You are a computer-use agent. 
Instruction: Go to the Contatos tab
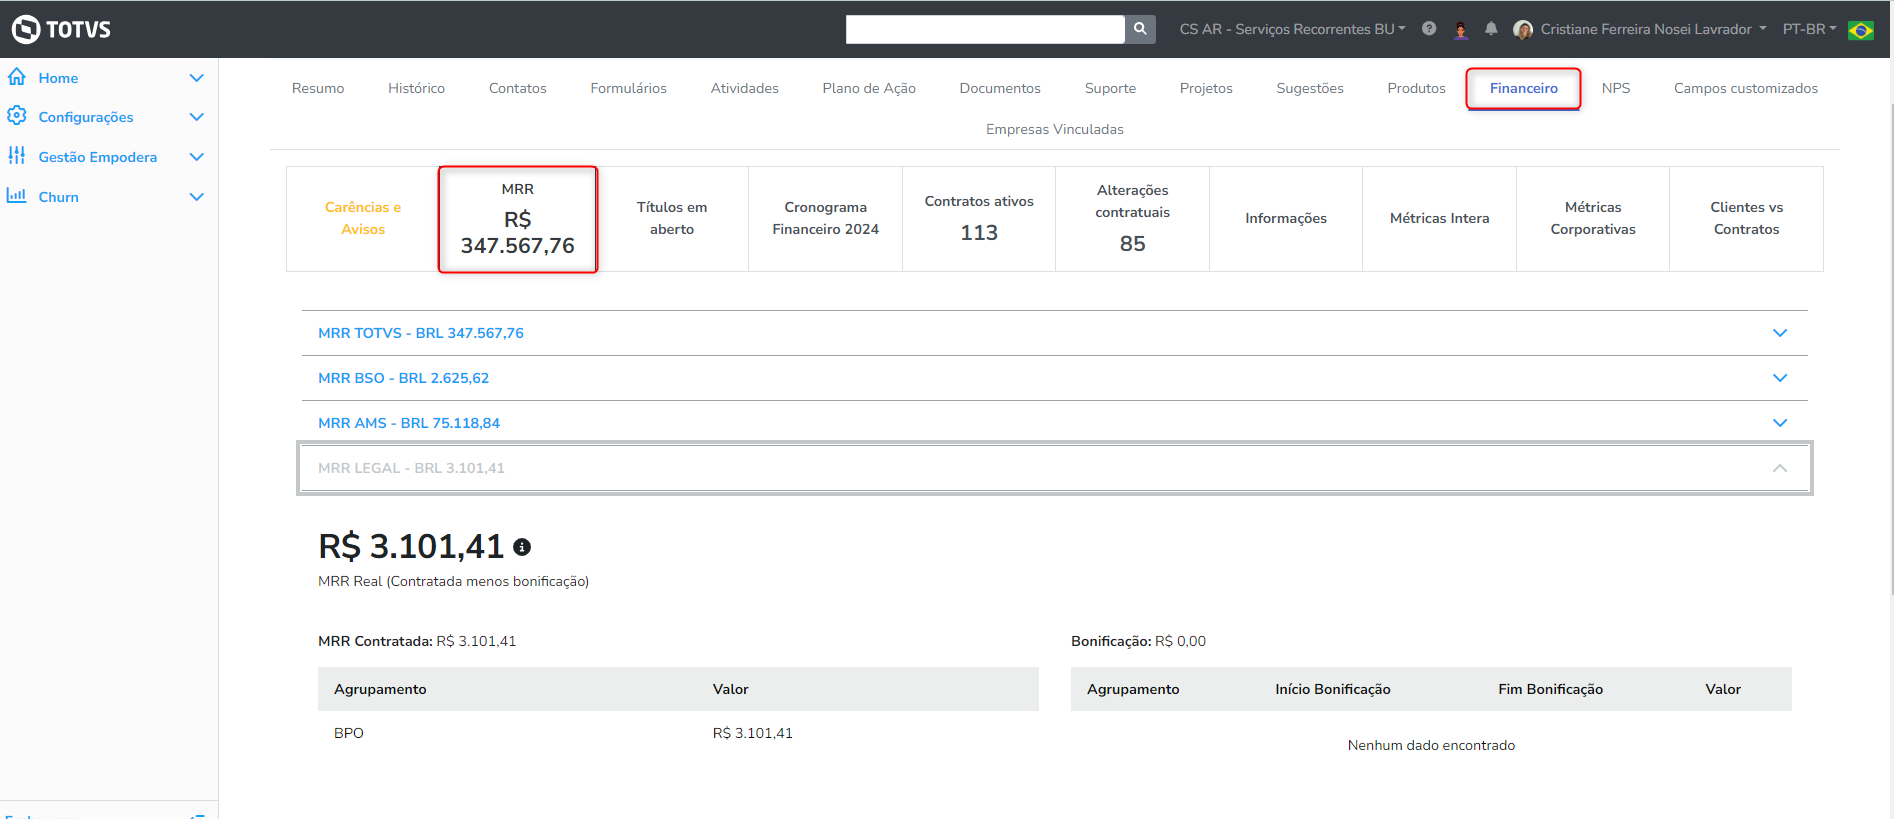517,88
